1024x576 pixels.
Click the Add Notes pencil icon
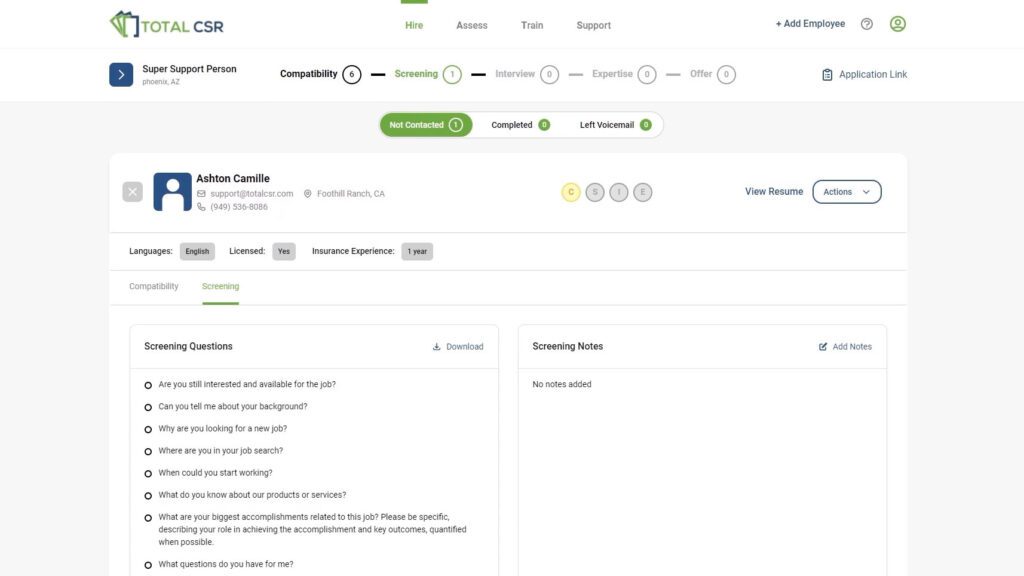pos(822,346)
